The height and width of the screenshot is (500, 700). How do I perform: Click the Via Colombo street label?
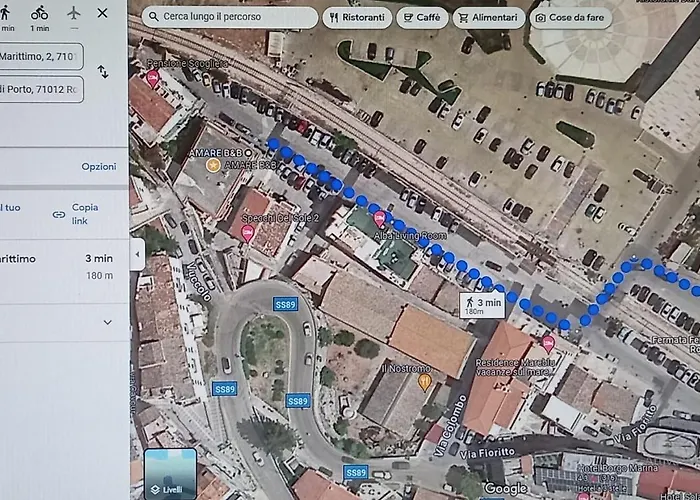450,425
